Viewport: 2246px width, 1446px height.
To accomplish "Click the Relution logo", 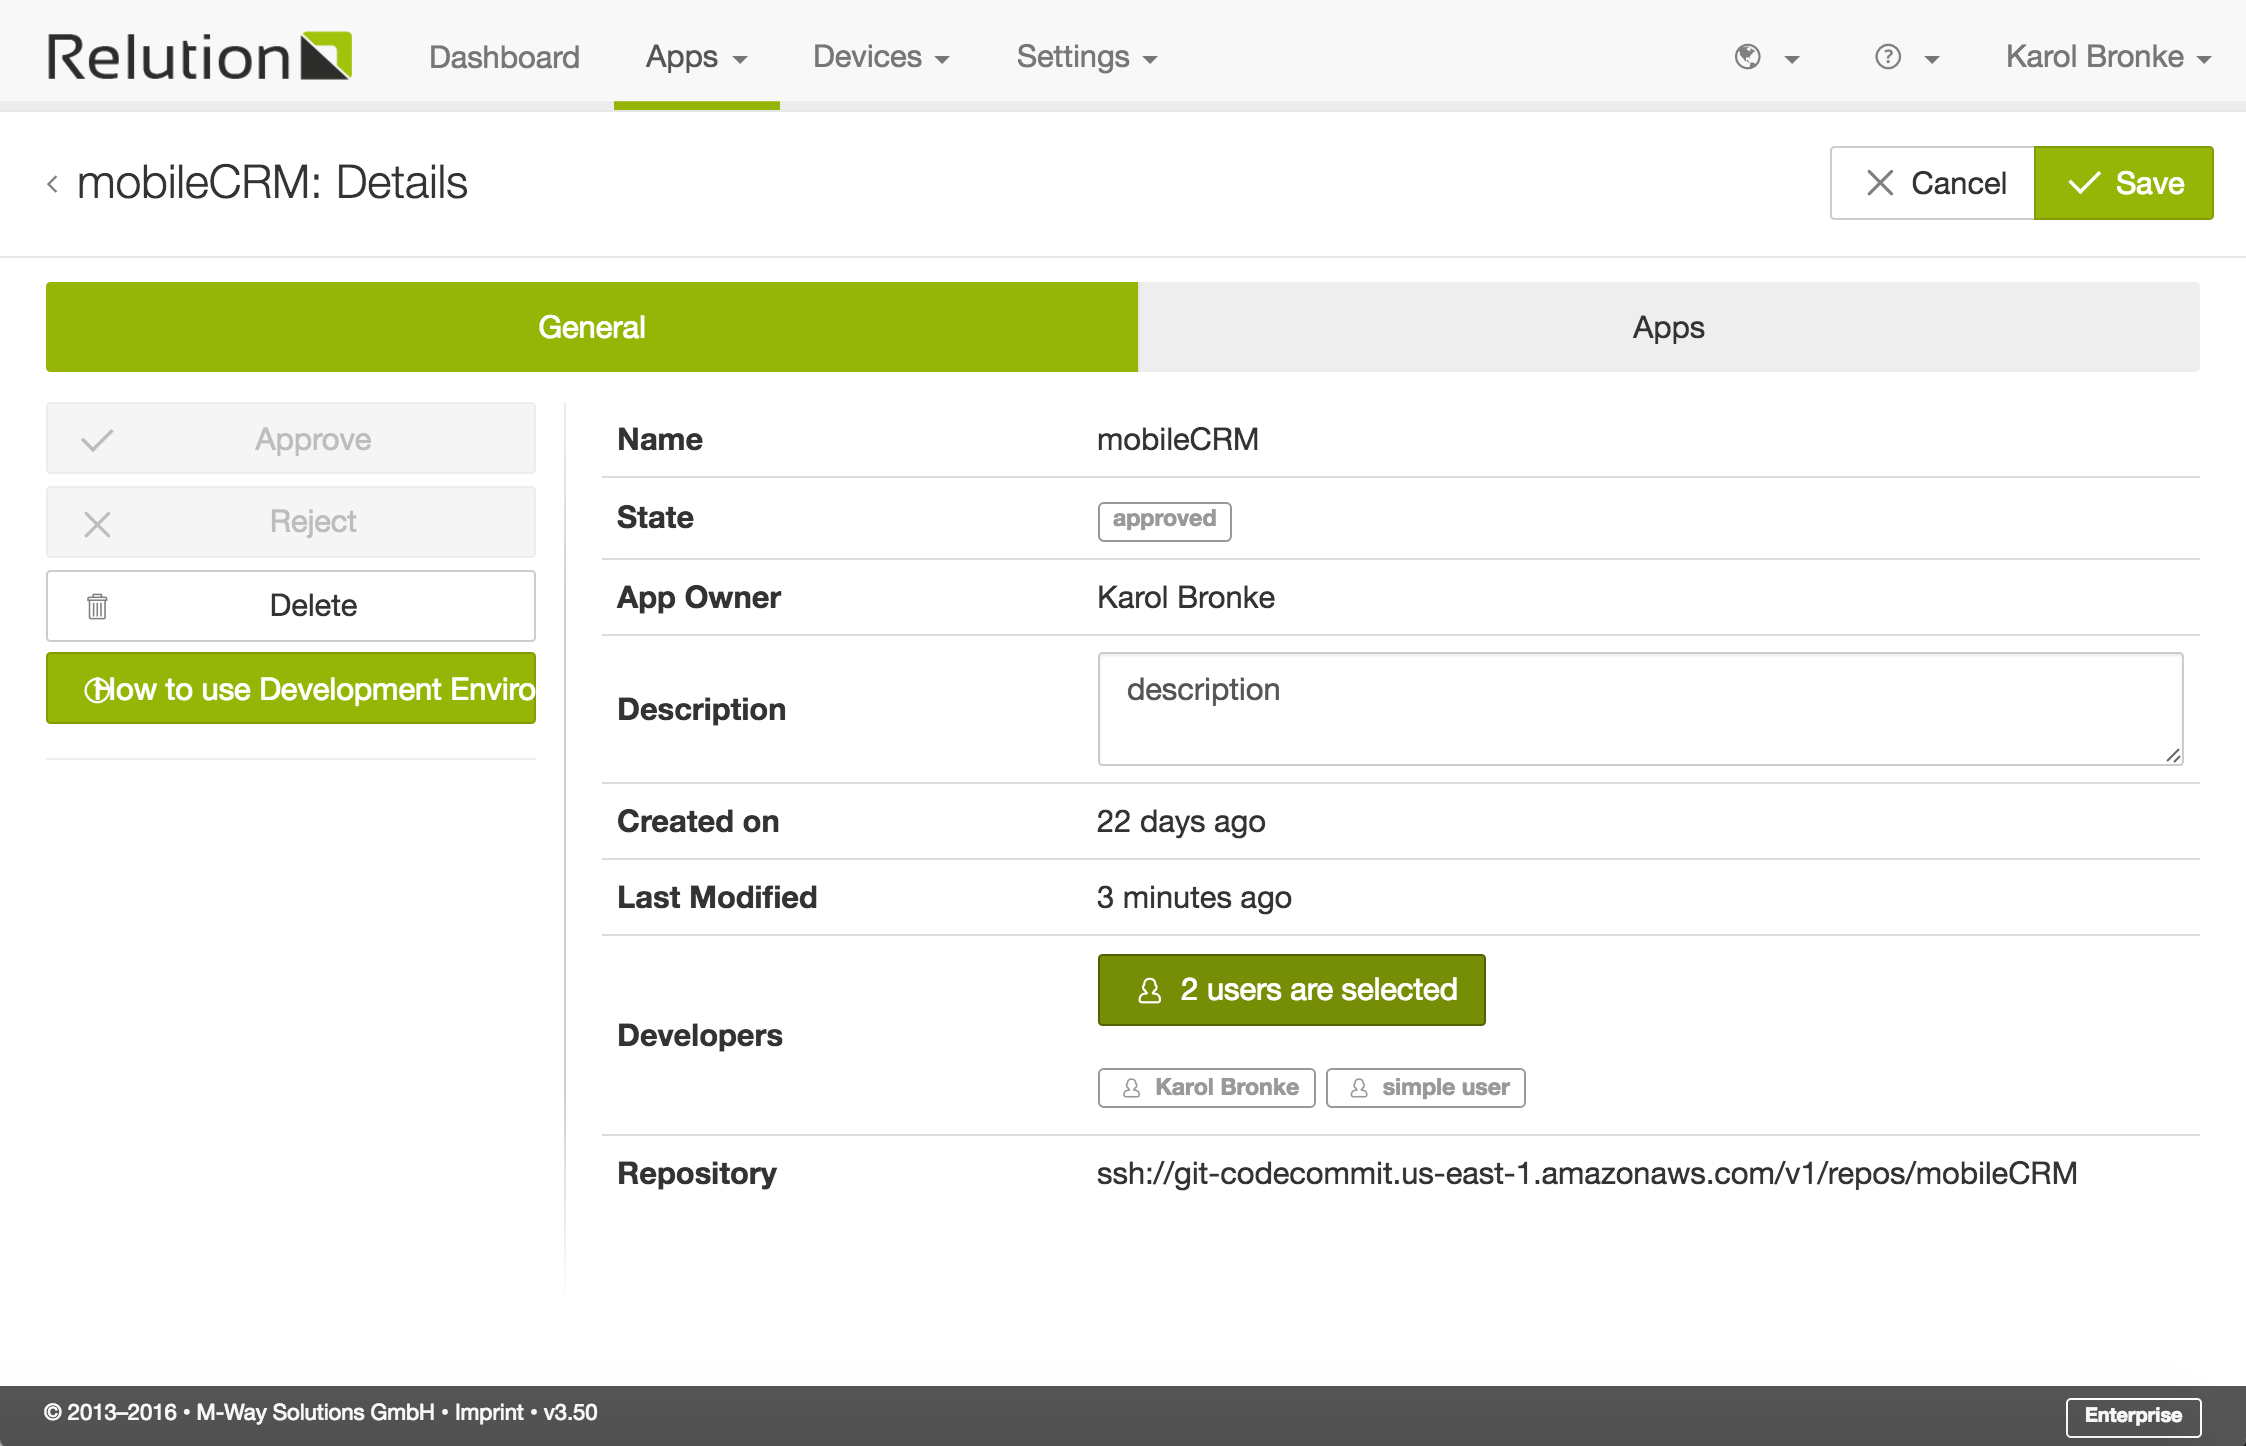I will pos(198,56).
